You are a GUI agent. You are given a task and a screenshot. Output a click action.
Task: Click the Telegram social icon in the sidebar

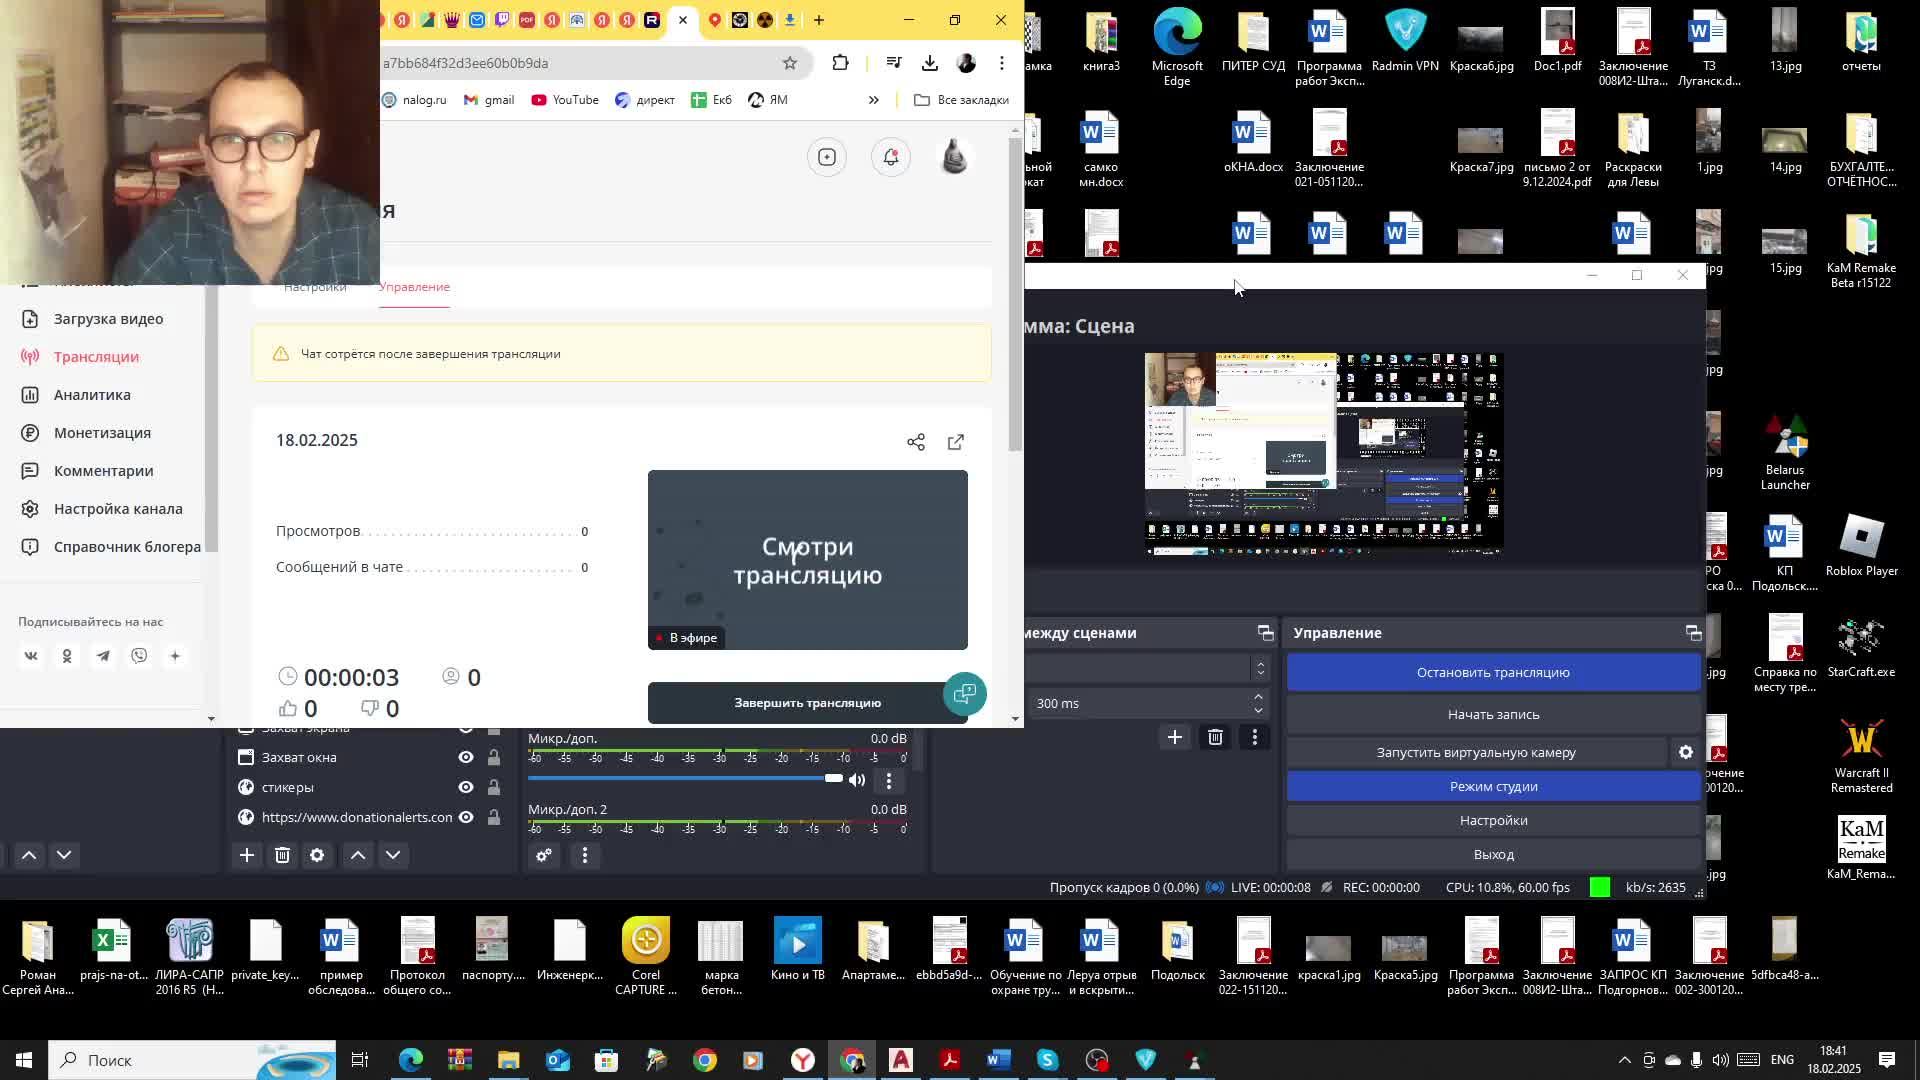(x=103, y=656)
